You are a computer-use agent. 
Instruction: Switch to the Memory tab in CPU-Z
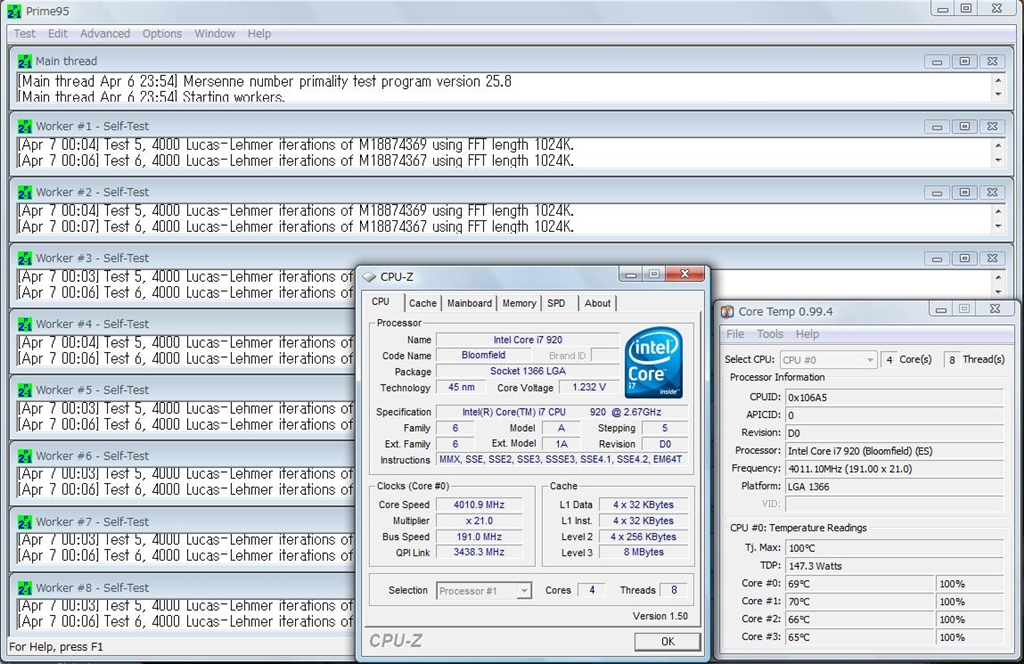pyautogui.click(x=519, y=303)
